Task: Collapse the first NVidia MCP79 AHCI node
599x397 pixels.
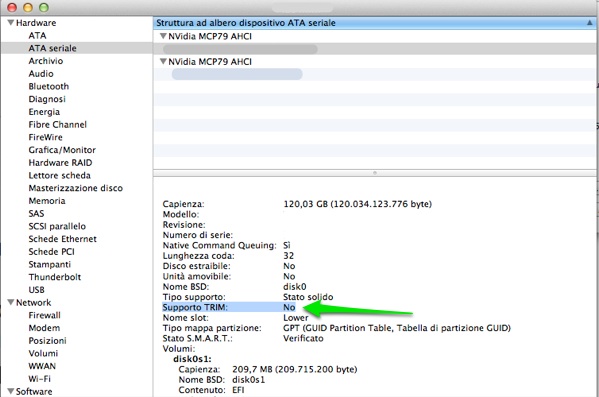Action: click(x=163, y=36)
